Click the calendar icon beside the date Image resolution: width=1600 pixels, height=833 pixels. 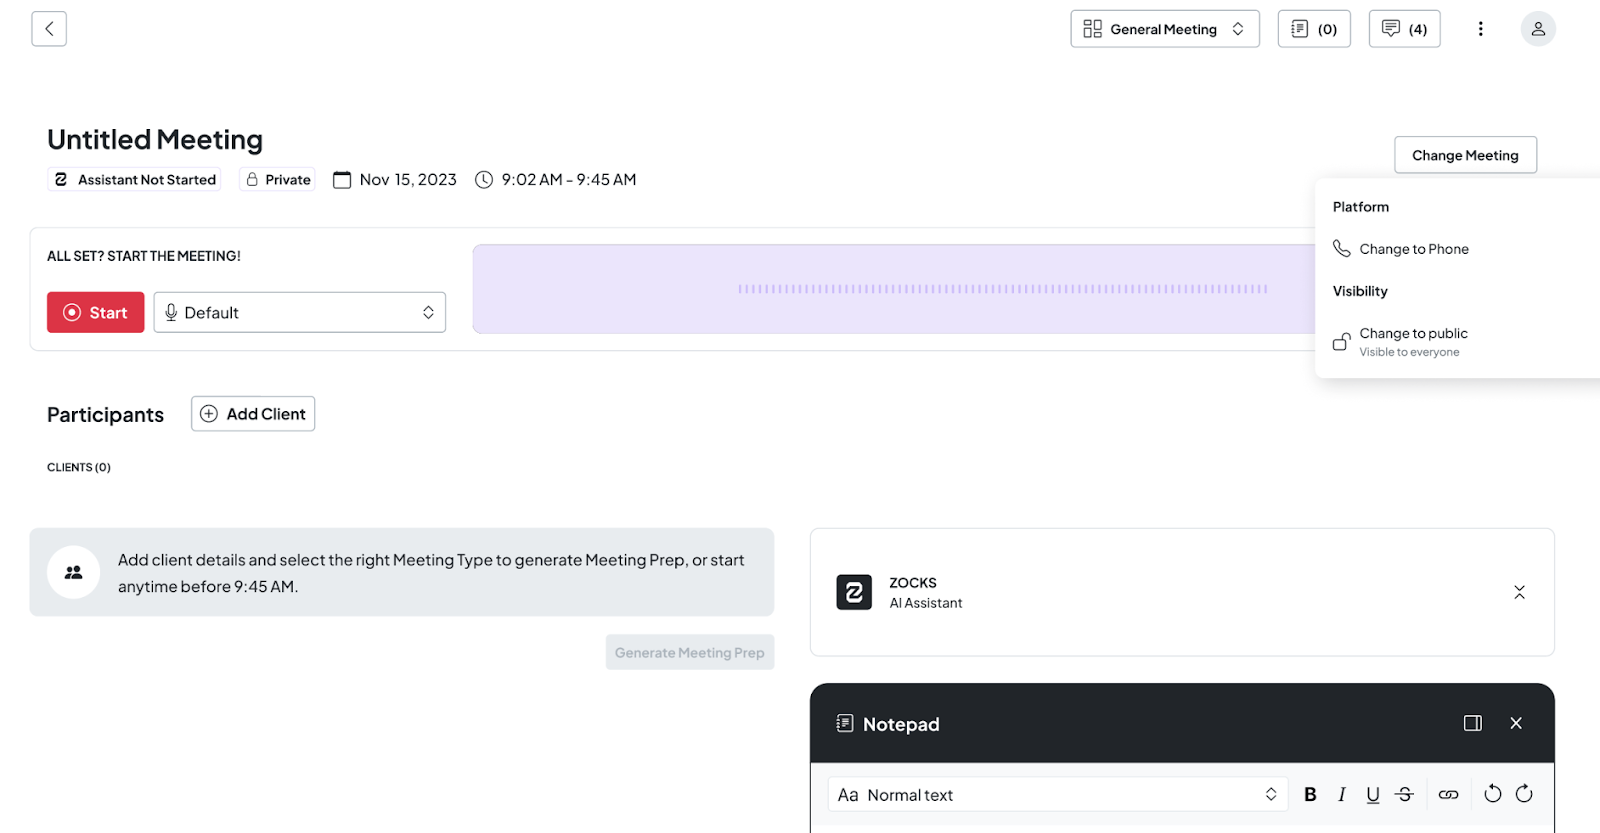[342, 180]
